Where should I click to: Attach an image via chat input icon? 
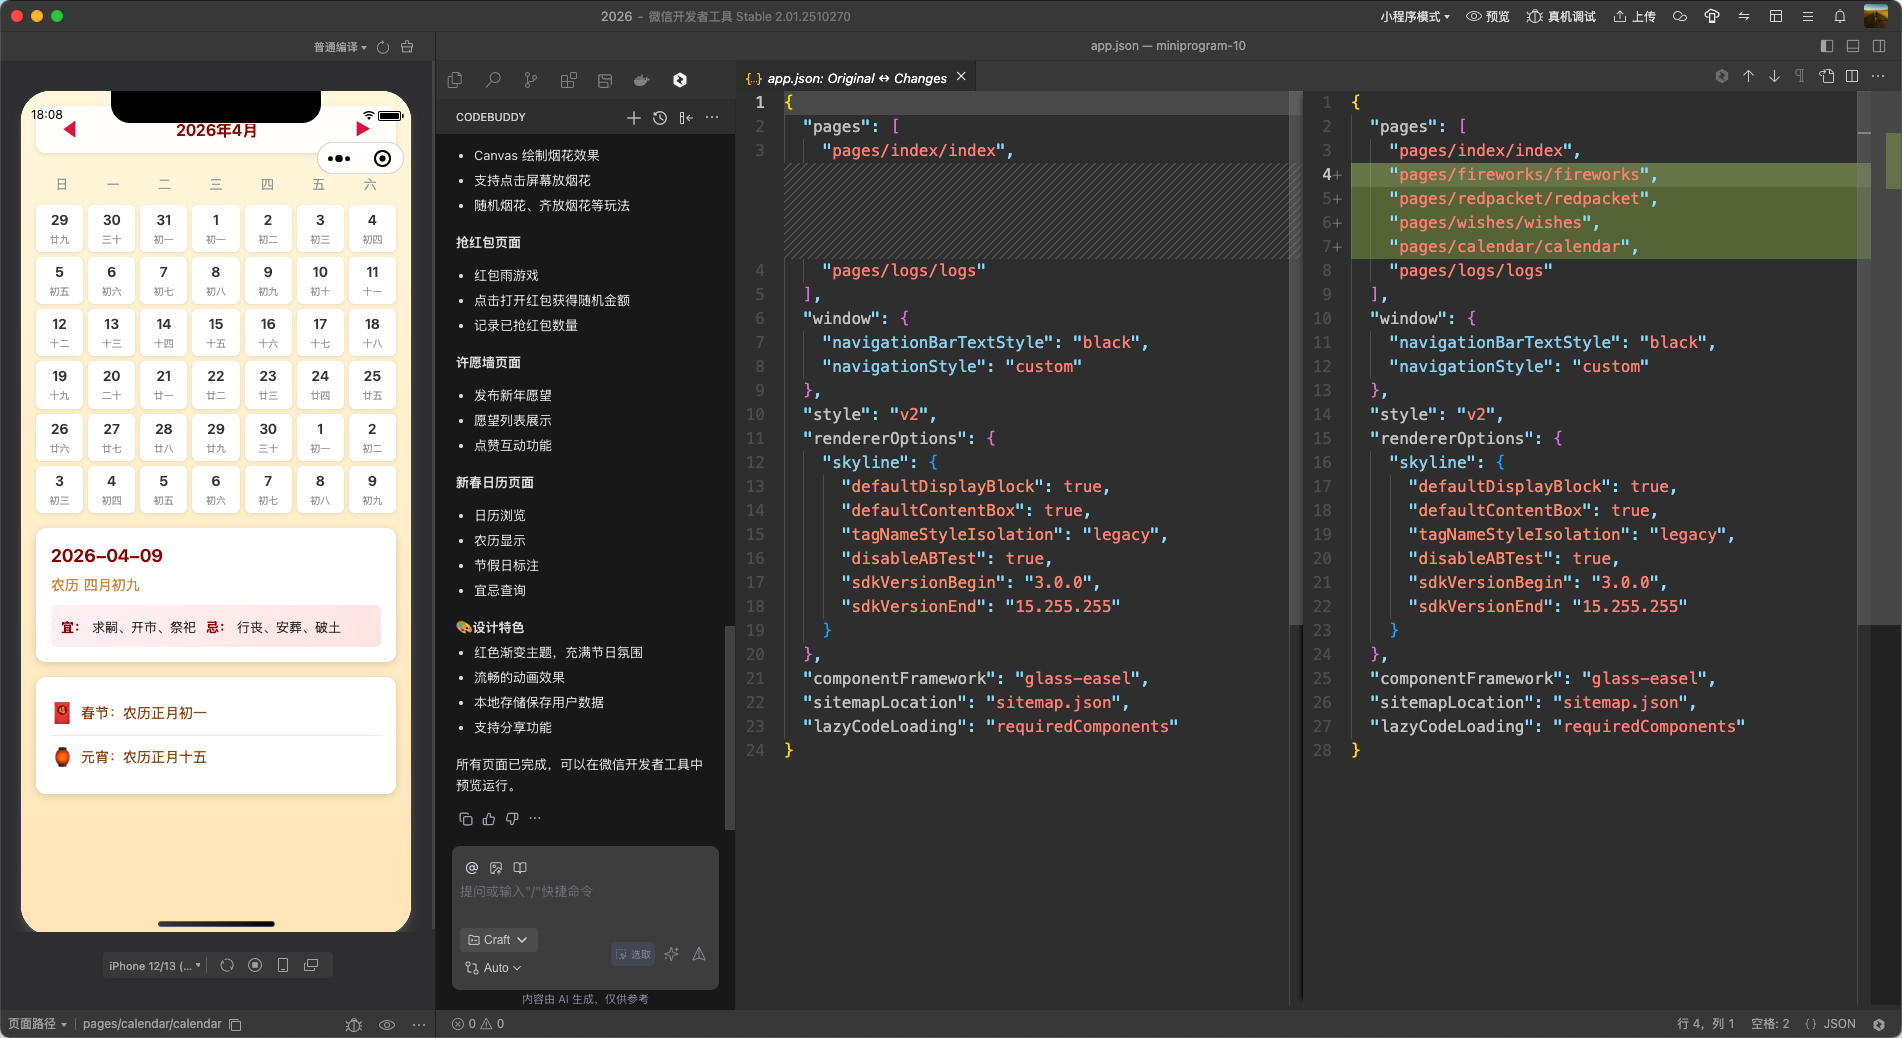[x=496, y=868]
